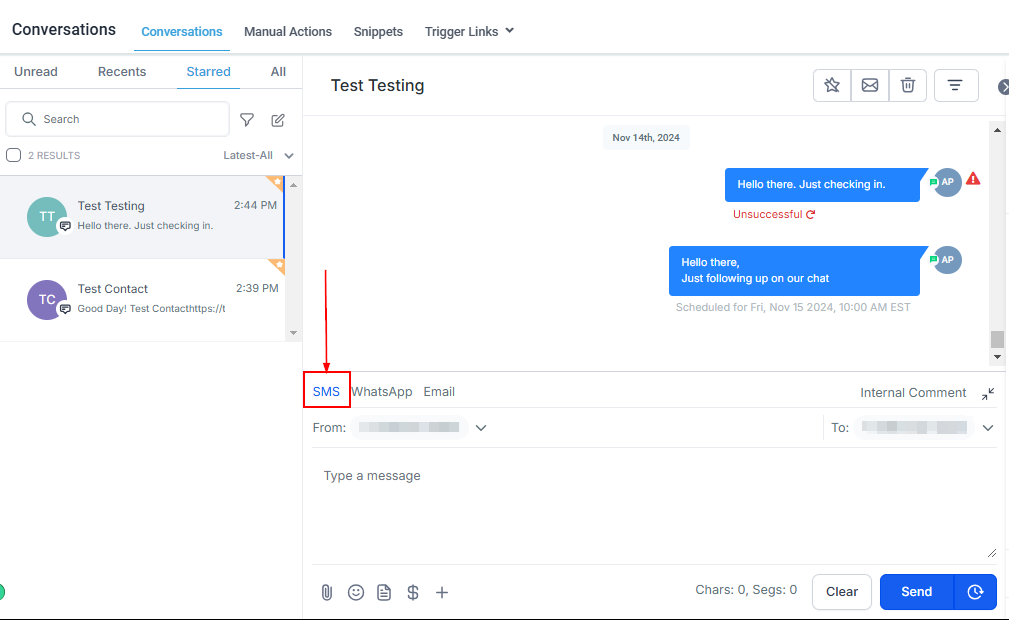
Task: Star the Test Testing conversation
Action: coord(832,85)
